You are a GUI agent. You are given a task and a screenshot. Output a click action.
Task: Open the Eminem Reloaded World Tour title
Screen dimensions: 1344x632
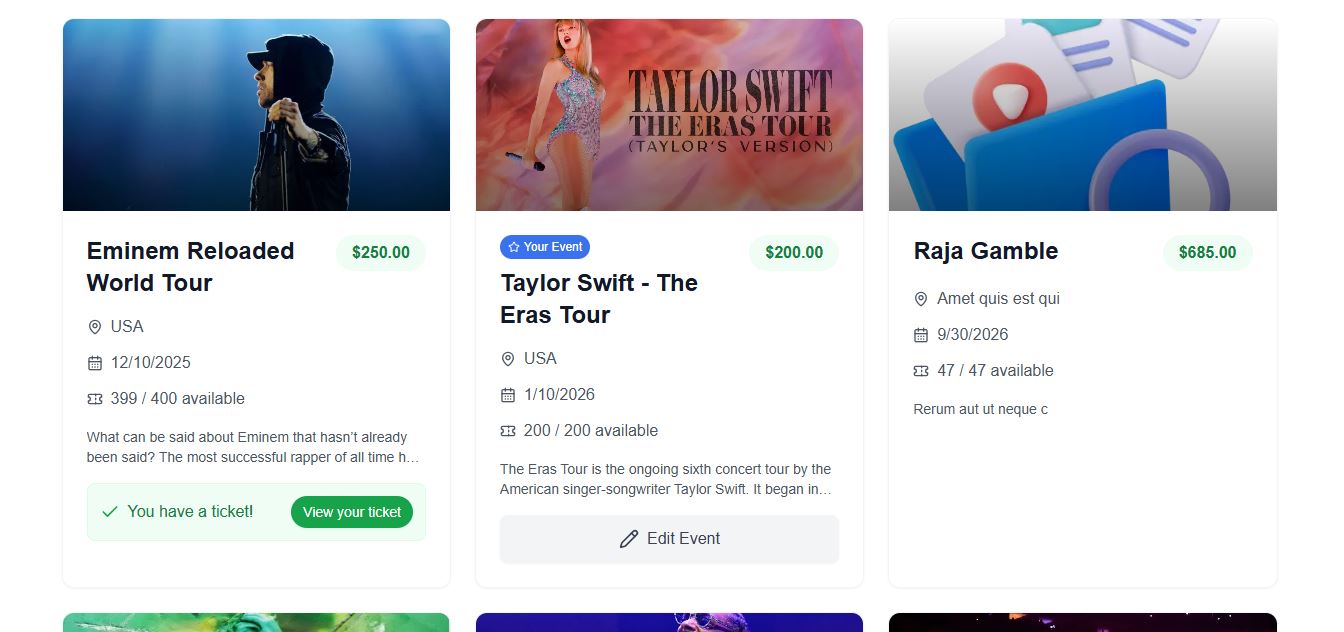[191, 267]
